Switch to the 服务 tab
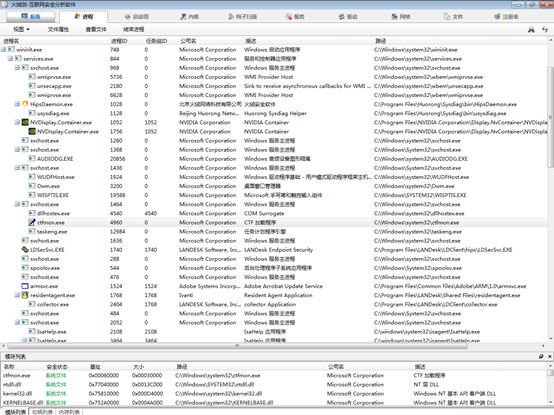 [295, 17]
